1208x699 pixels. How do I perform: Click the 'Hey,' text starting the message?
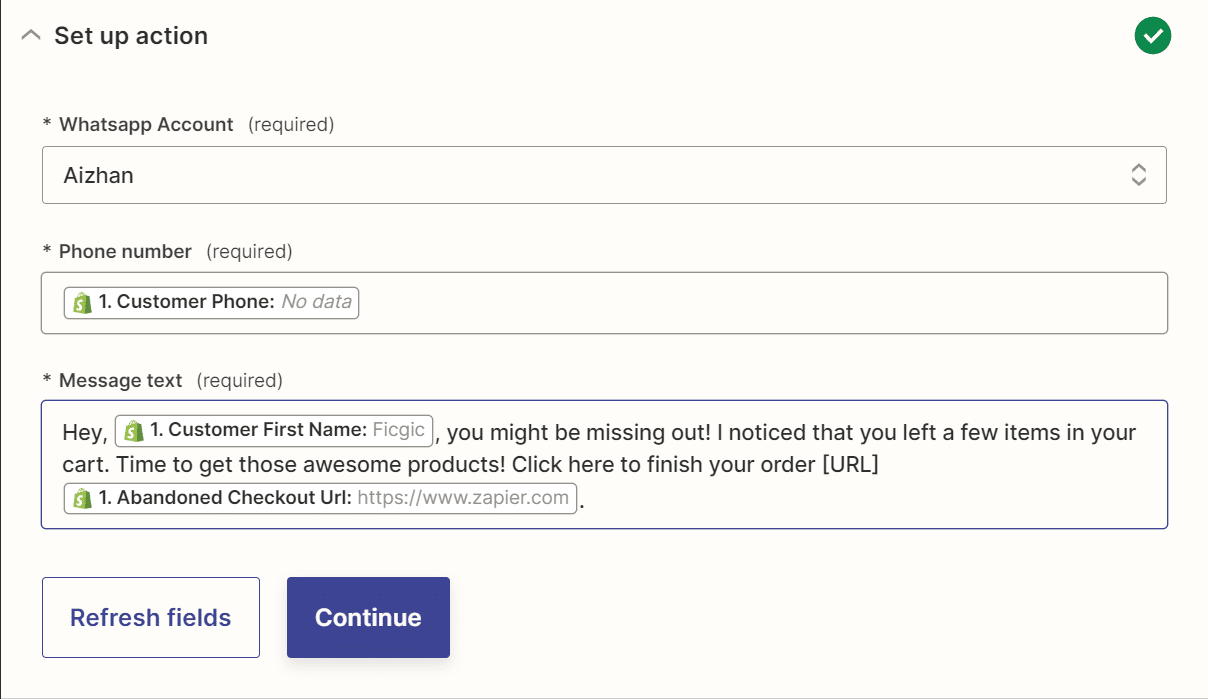(x=84, y=433)
